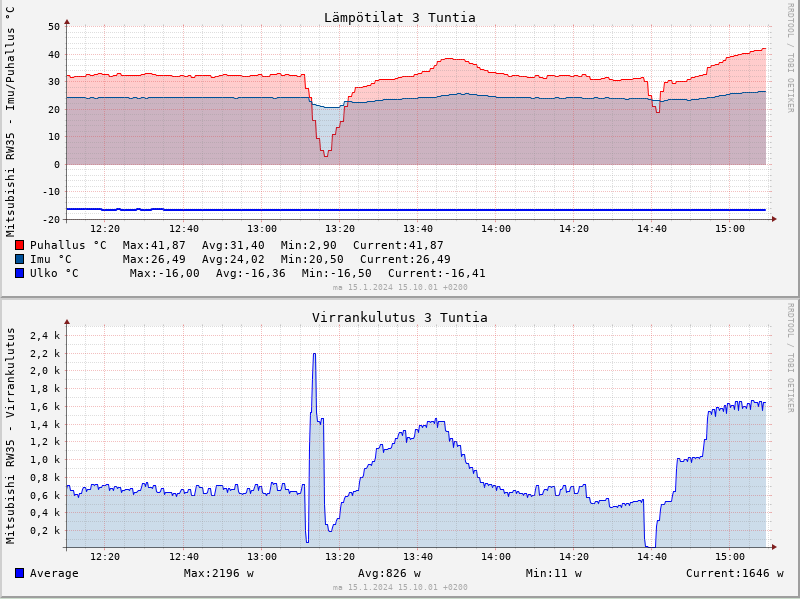The height and width of the screenshot is (599, 800).
Task: Click the Ulko °C legend color box
Action: pyautogui.click(x=19, y=273)
